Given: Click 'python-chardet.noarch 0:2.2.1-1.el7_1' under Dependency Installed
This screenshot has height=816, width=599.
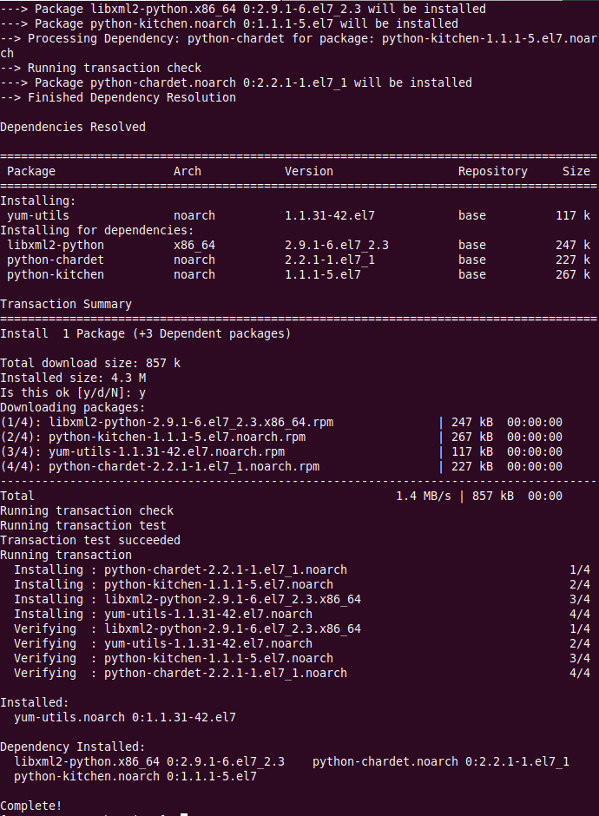Looking at the screenshot, I should click(x=441, y=761).
